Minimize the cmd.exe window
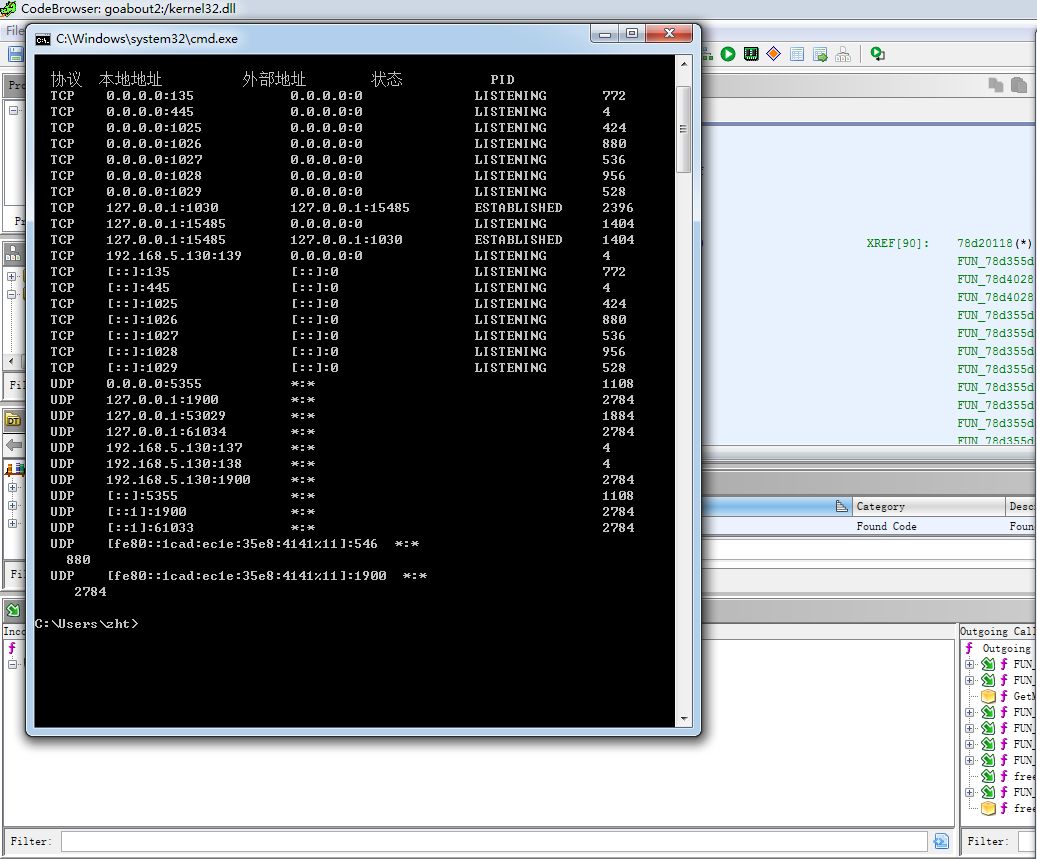The width and height of the screenshot is (1037, 859). point(605,34)
